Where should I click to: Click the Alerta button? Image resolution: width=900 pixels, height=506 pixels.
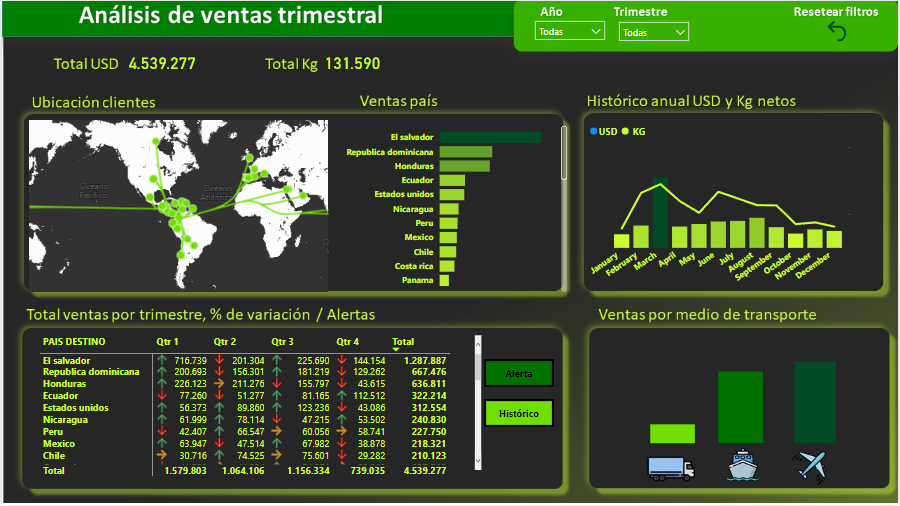click(519, 373)
